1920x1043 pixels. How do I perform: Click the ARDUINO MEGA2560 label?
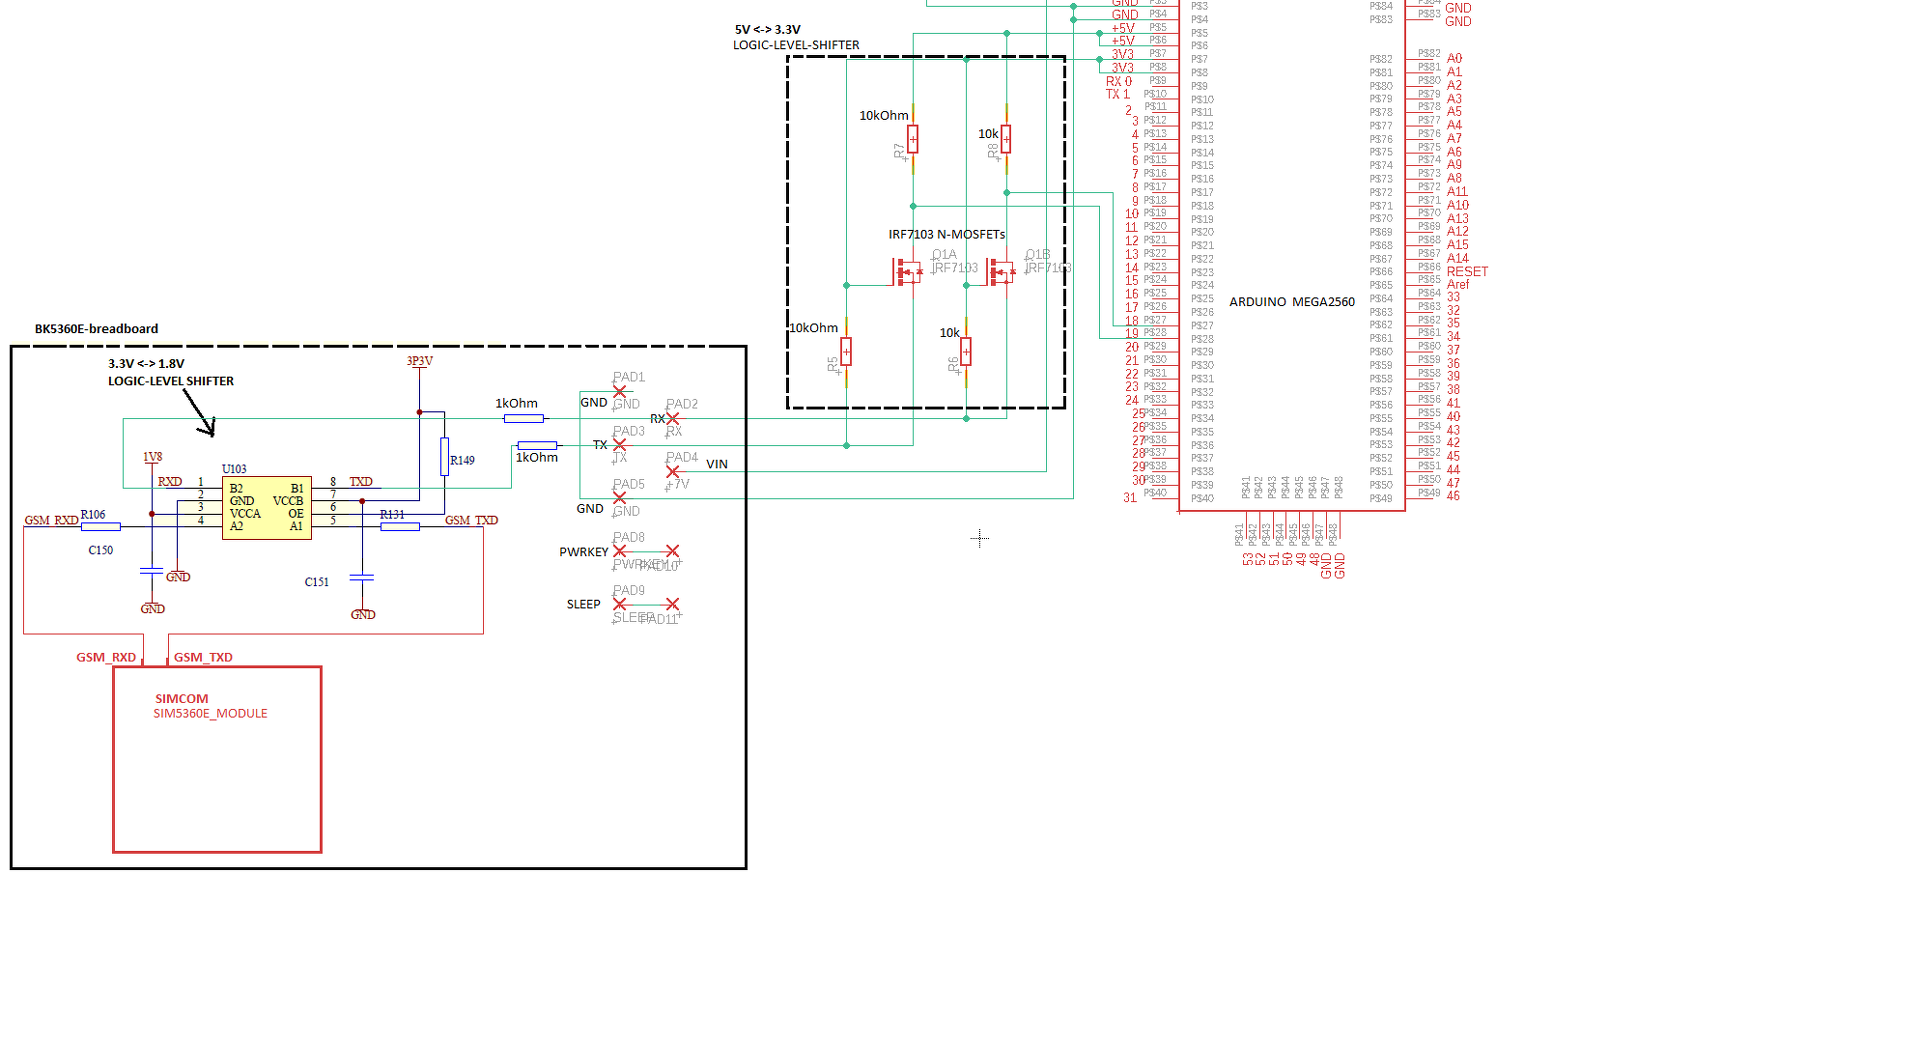coord(1292,302)
